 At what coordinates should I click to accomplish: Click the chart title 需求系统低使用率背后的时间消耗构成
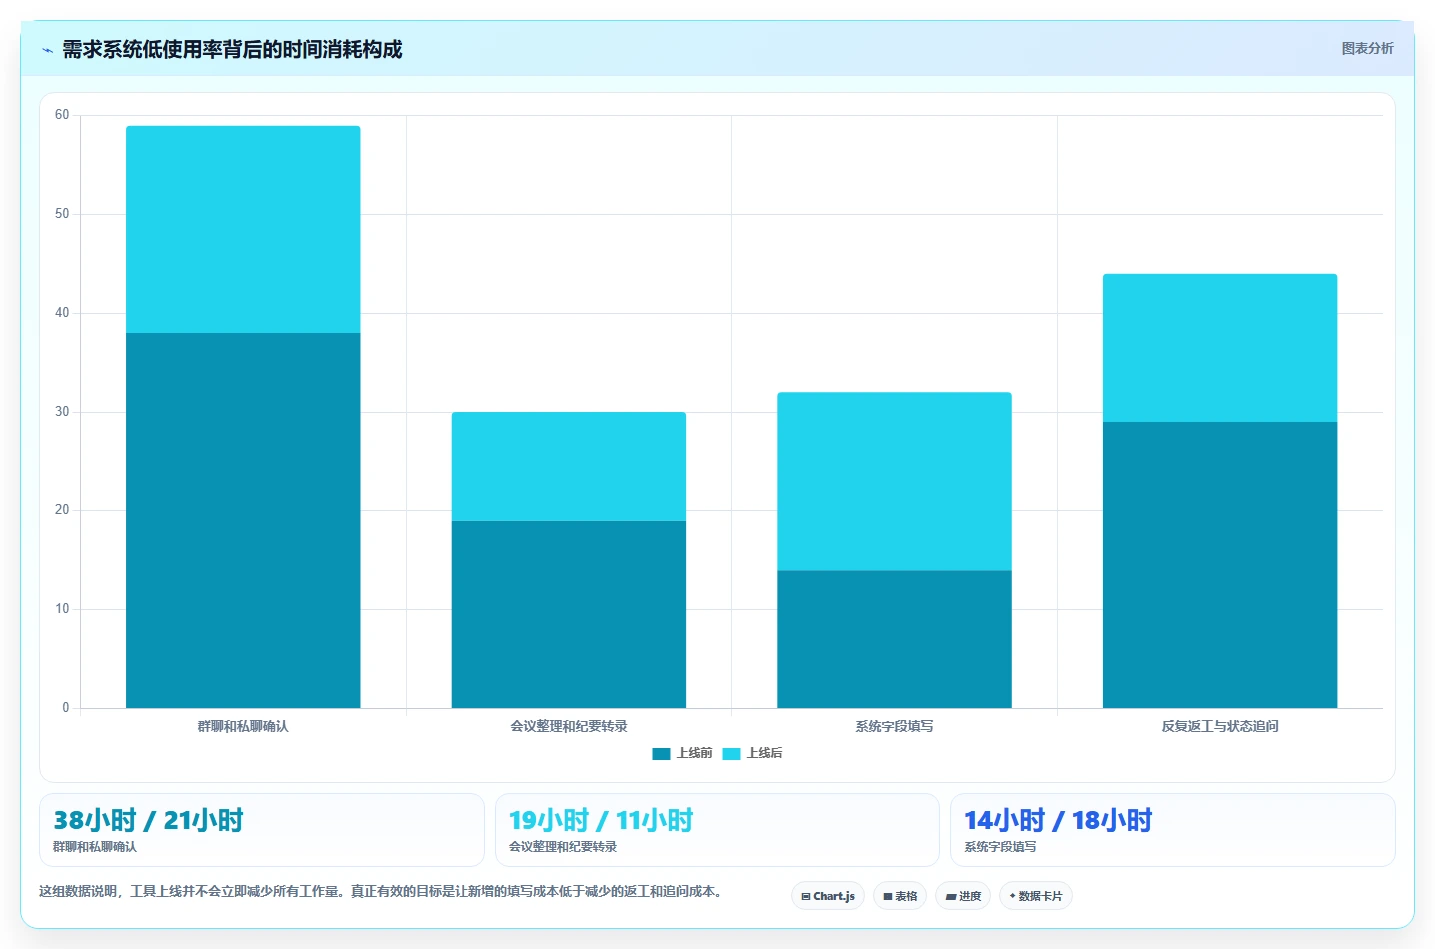(x=232, y=50)
